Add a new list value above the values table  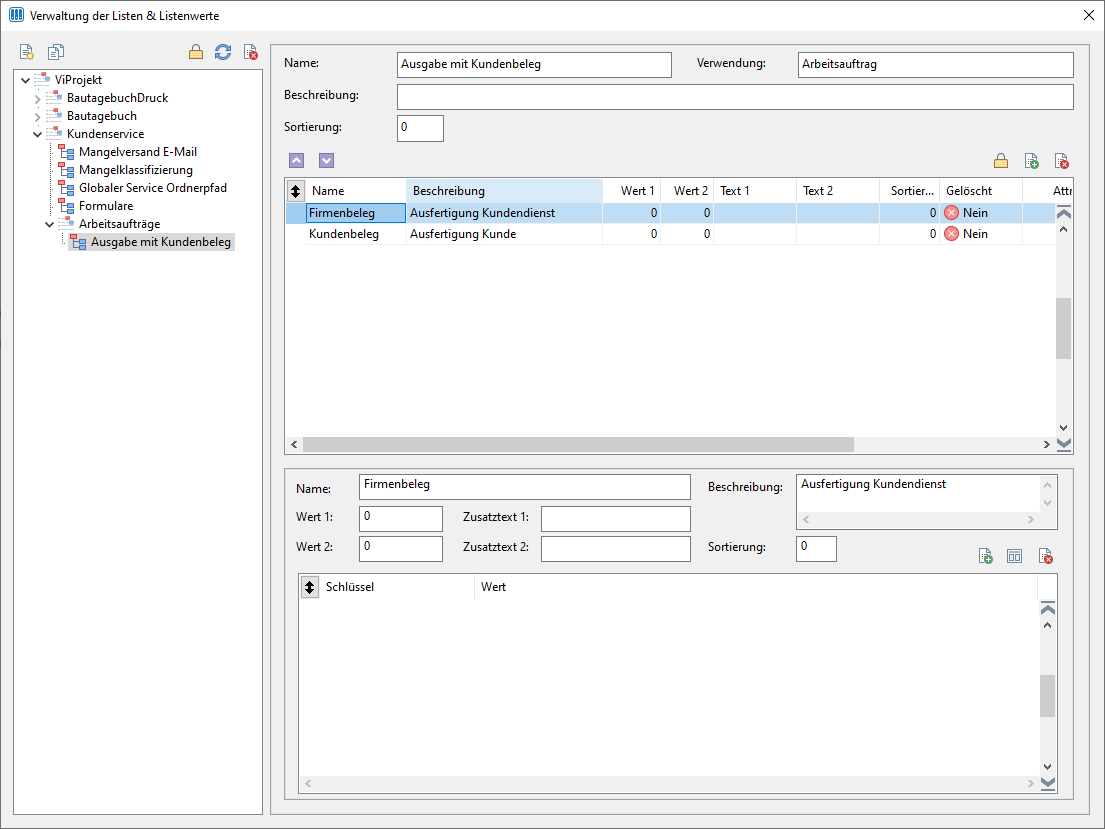click(x=1032, y=161)
